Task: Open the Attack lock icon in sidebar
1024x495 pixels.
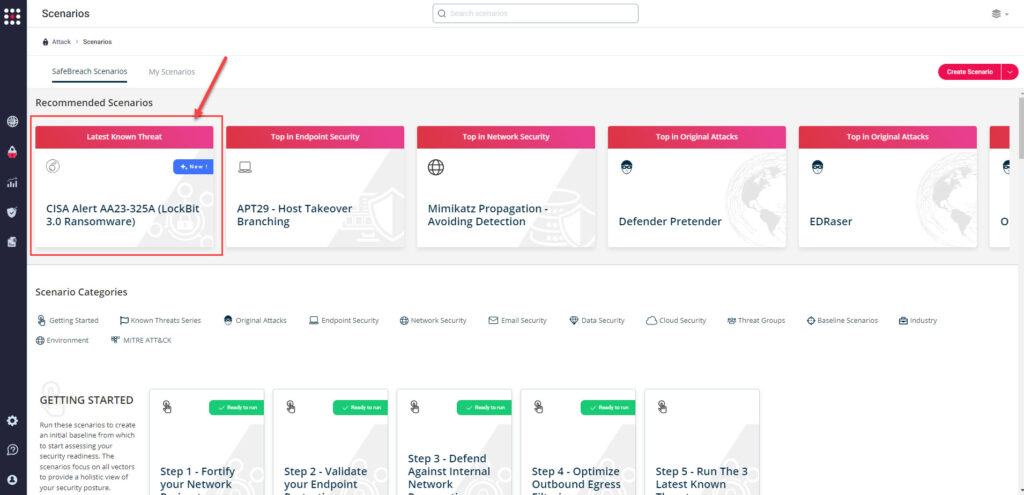Action: (12, 152)
